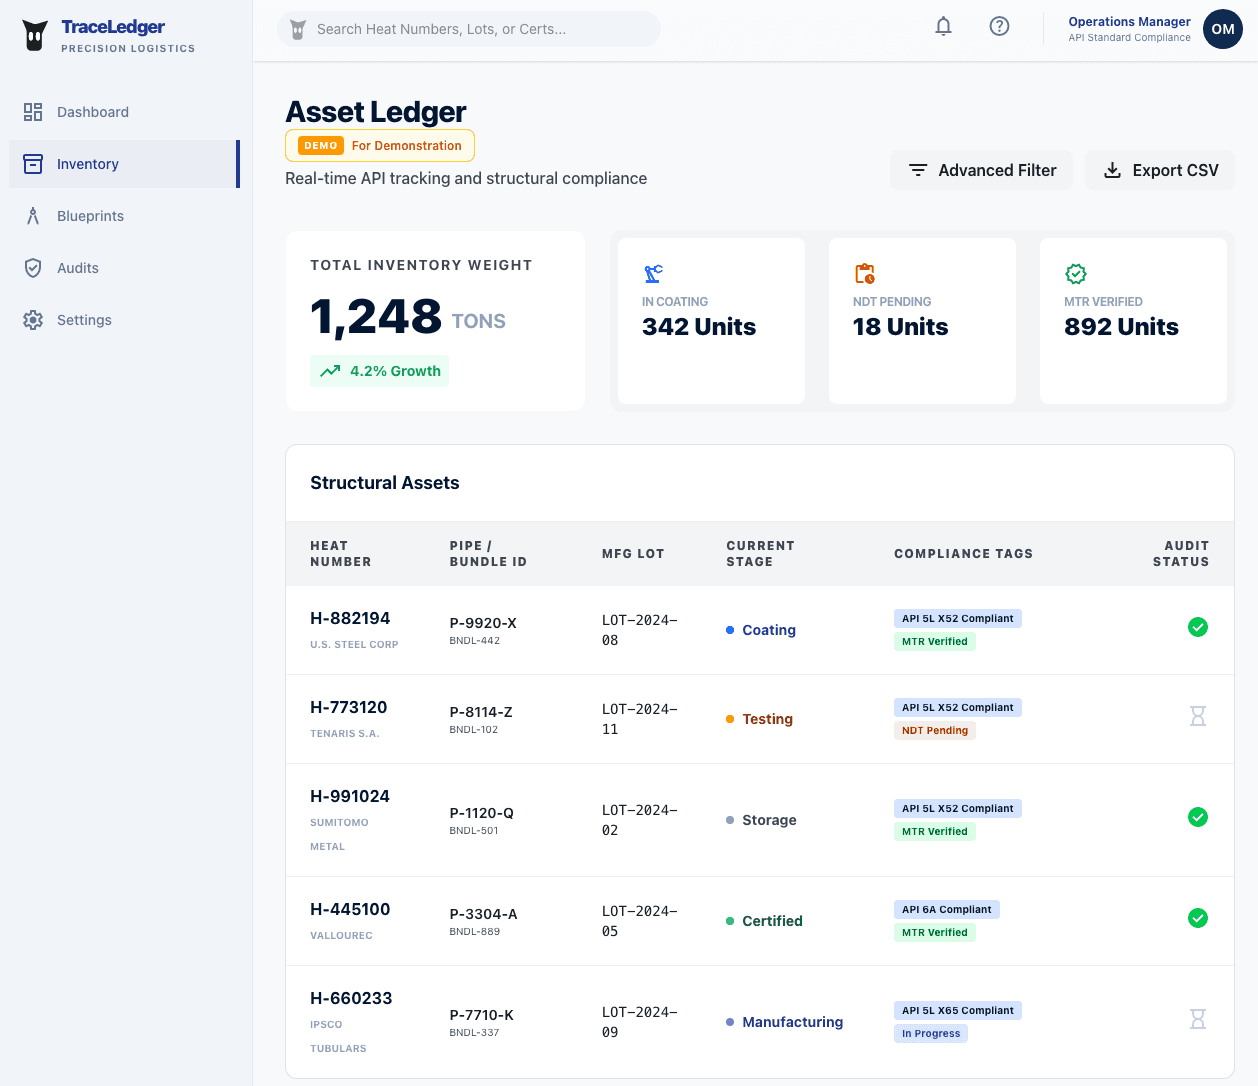Click the audit checkmark for H-991024
Screen dimensions: 1258x1086
tap(1197, 817)
